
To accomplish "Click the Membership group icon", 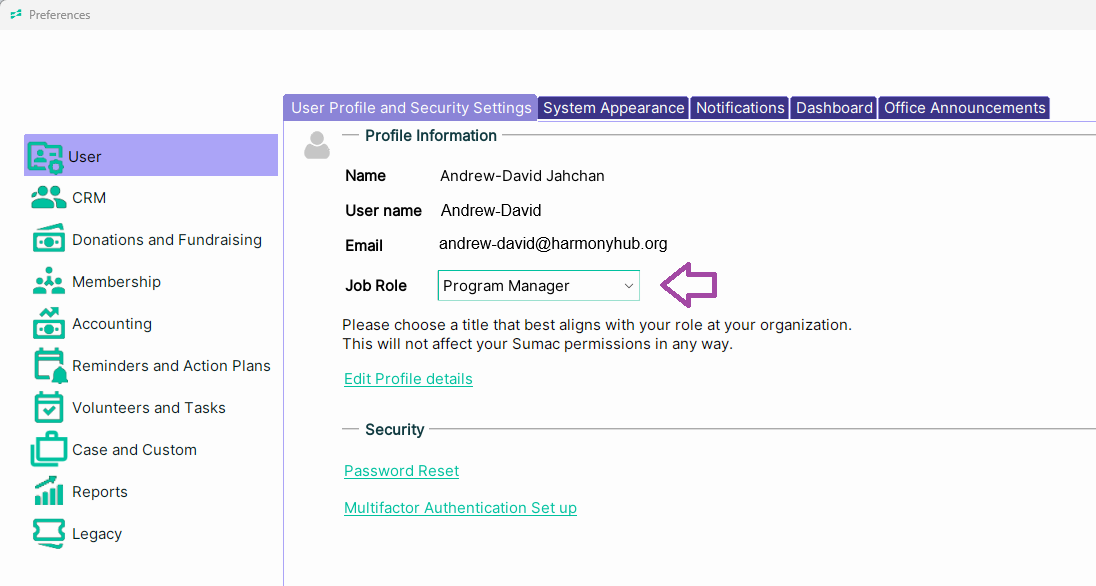I will click(x=48, y=282).
